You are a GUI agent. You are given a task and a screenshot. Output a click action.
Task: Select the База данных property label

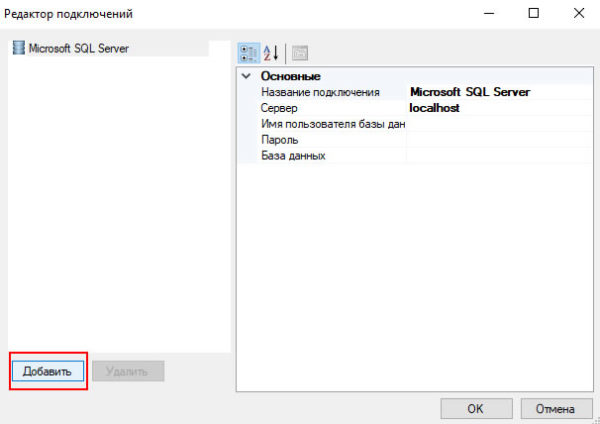coord(293,156)
